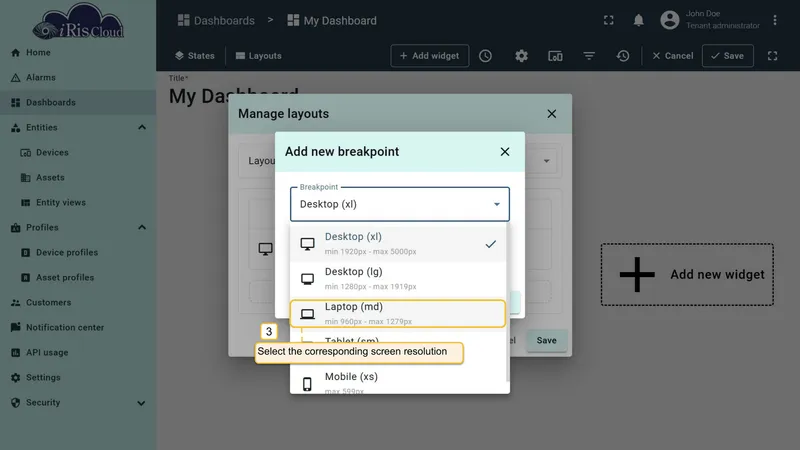Image resolution: width=800 pixels, height=450 pixels.
Task: Open dropdown arrow in Manage layouts
Action: pos(546,161)
